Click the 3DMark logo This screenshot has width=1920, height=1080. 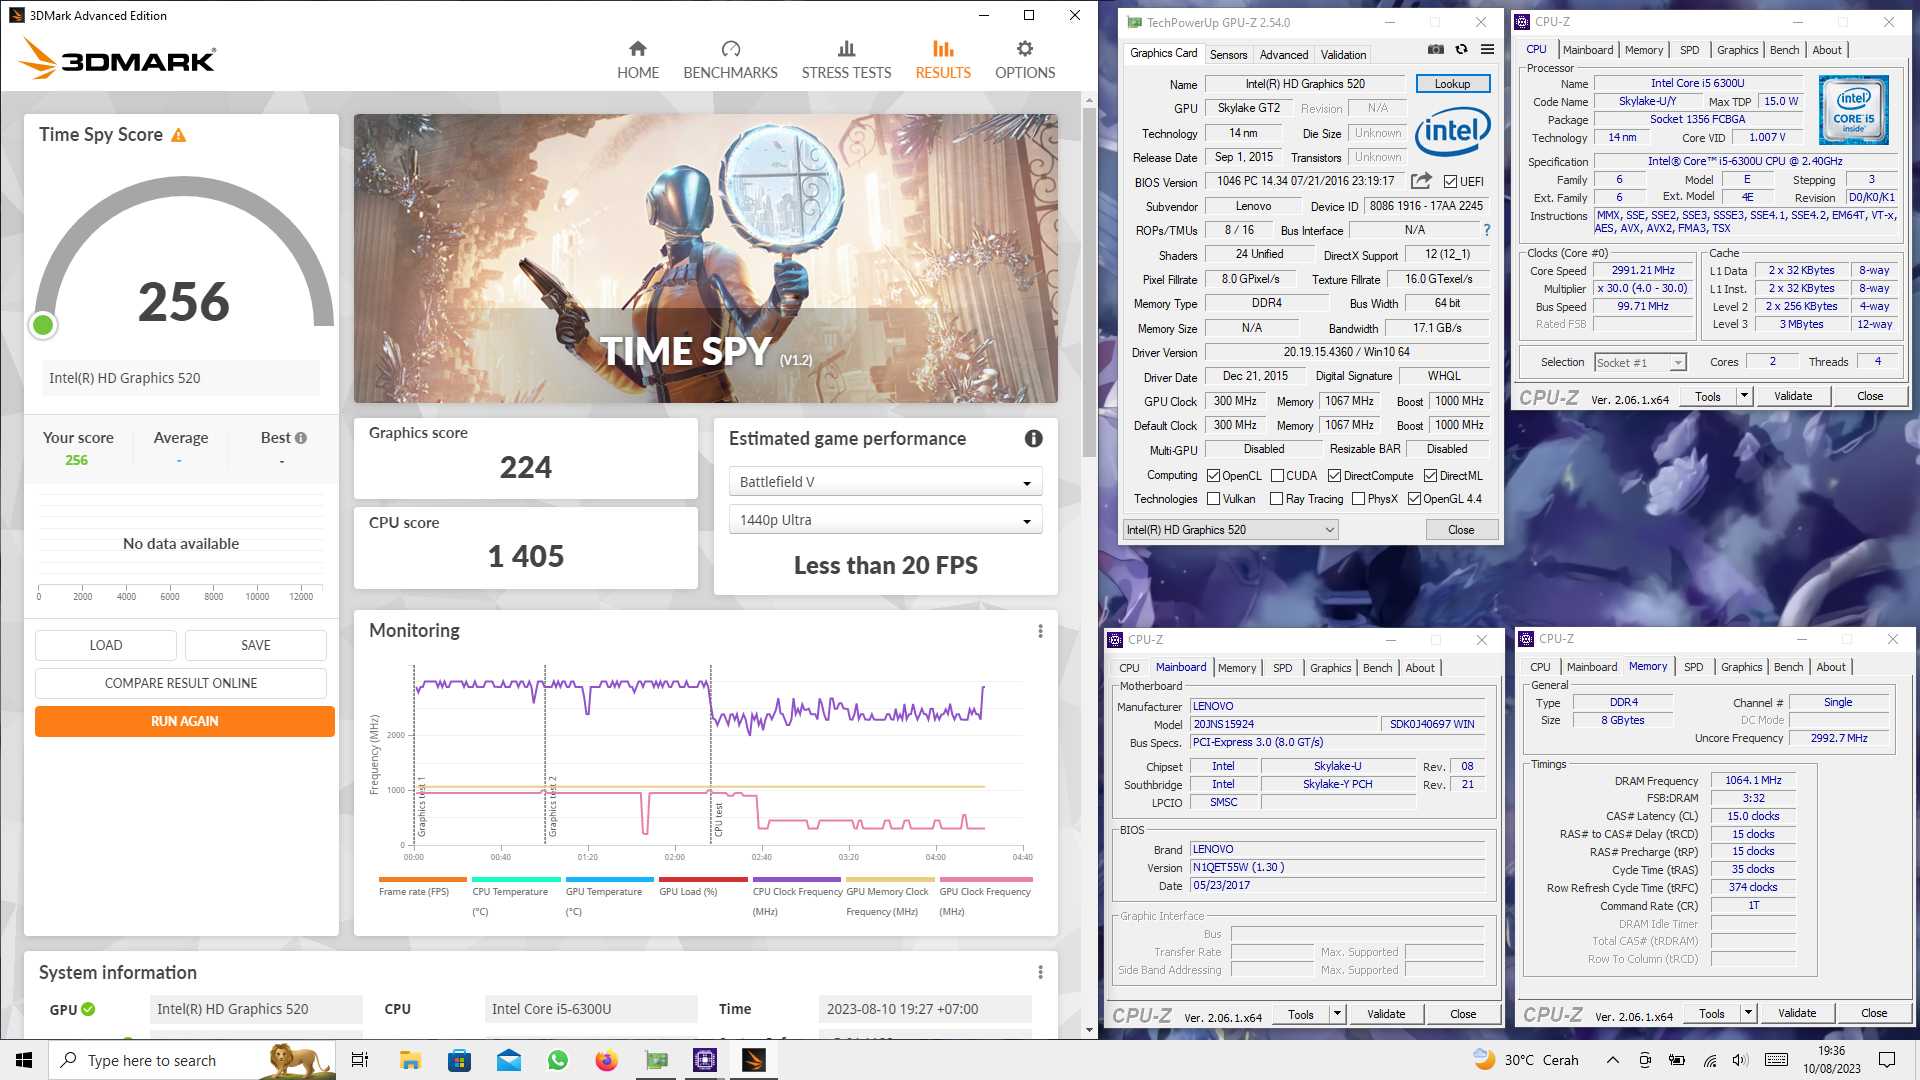(117, 59)
